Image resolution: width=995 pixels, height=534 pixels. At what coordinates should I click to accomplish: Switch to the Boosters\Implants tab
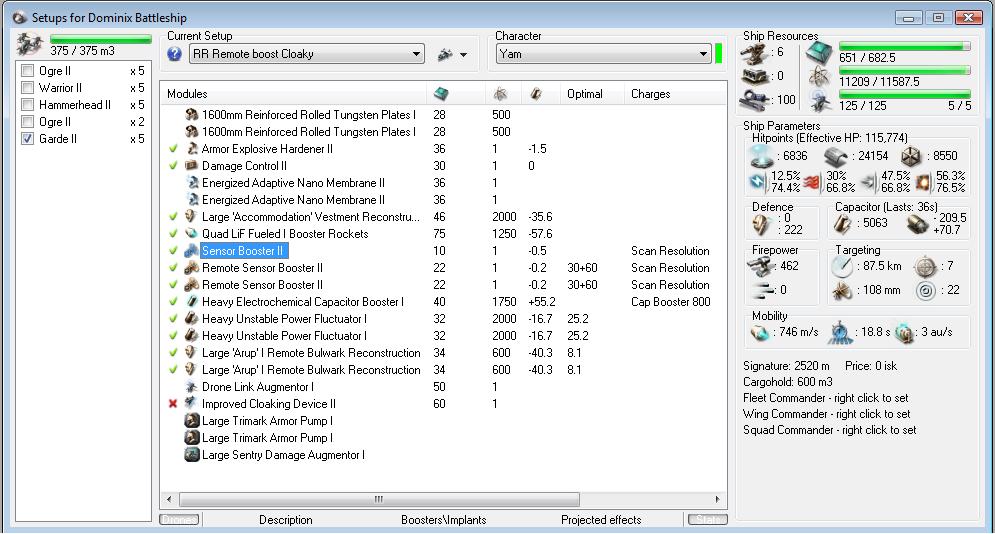pyautogui.click(x=444, y=520)
